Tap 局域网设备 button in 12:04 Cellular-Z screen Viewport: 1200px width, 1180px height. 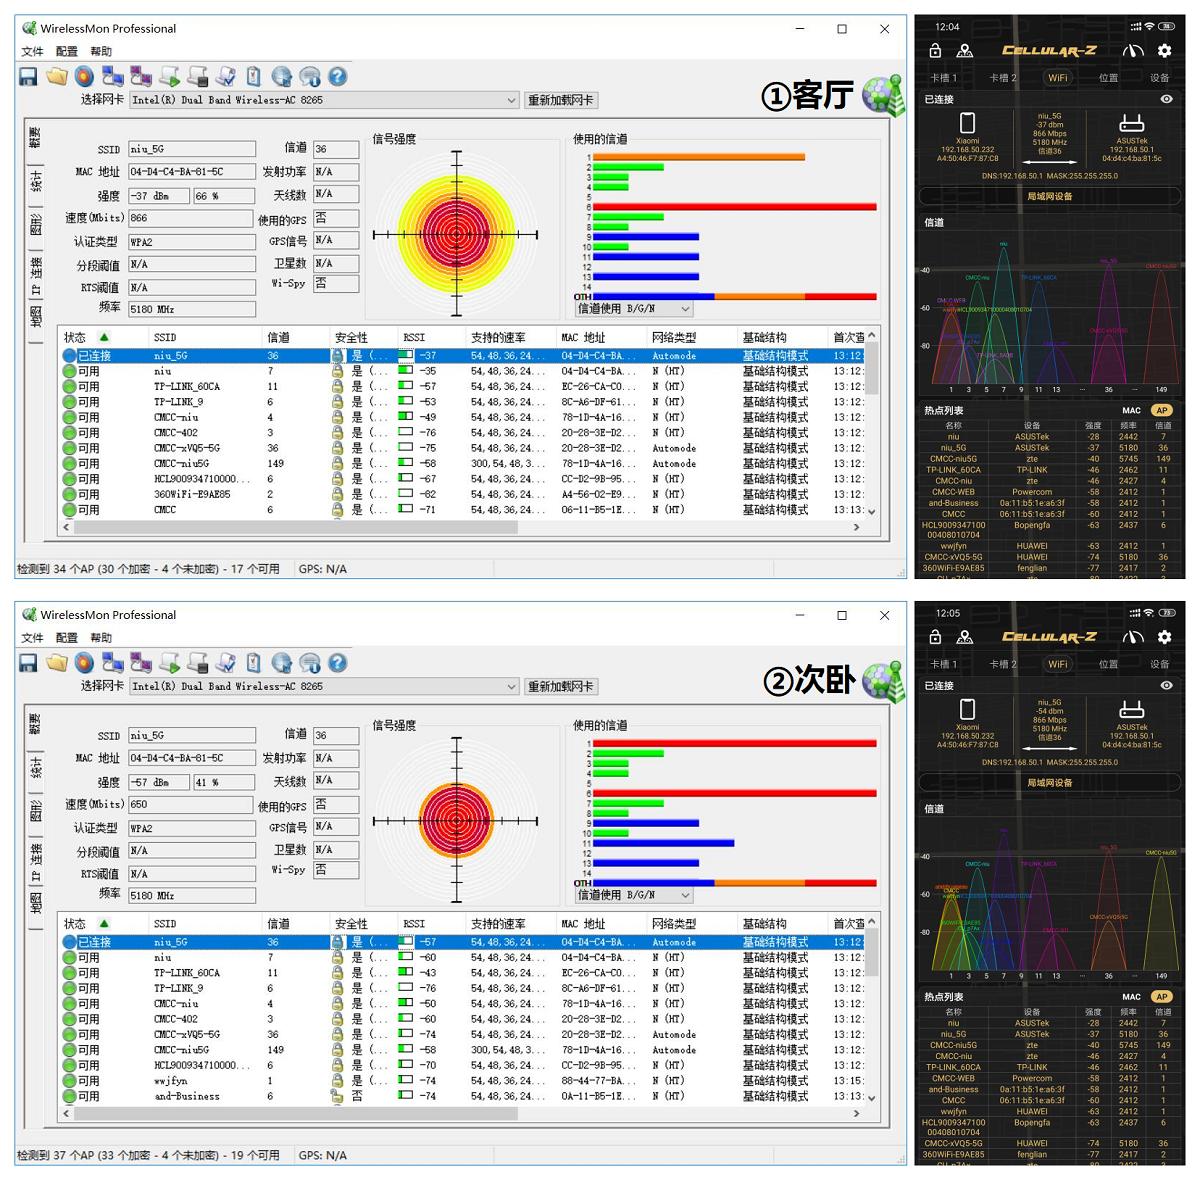1050,196
